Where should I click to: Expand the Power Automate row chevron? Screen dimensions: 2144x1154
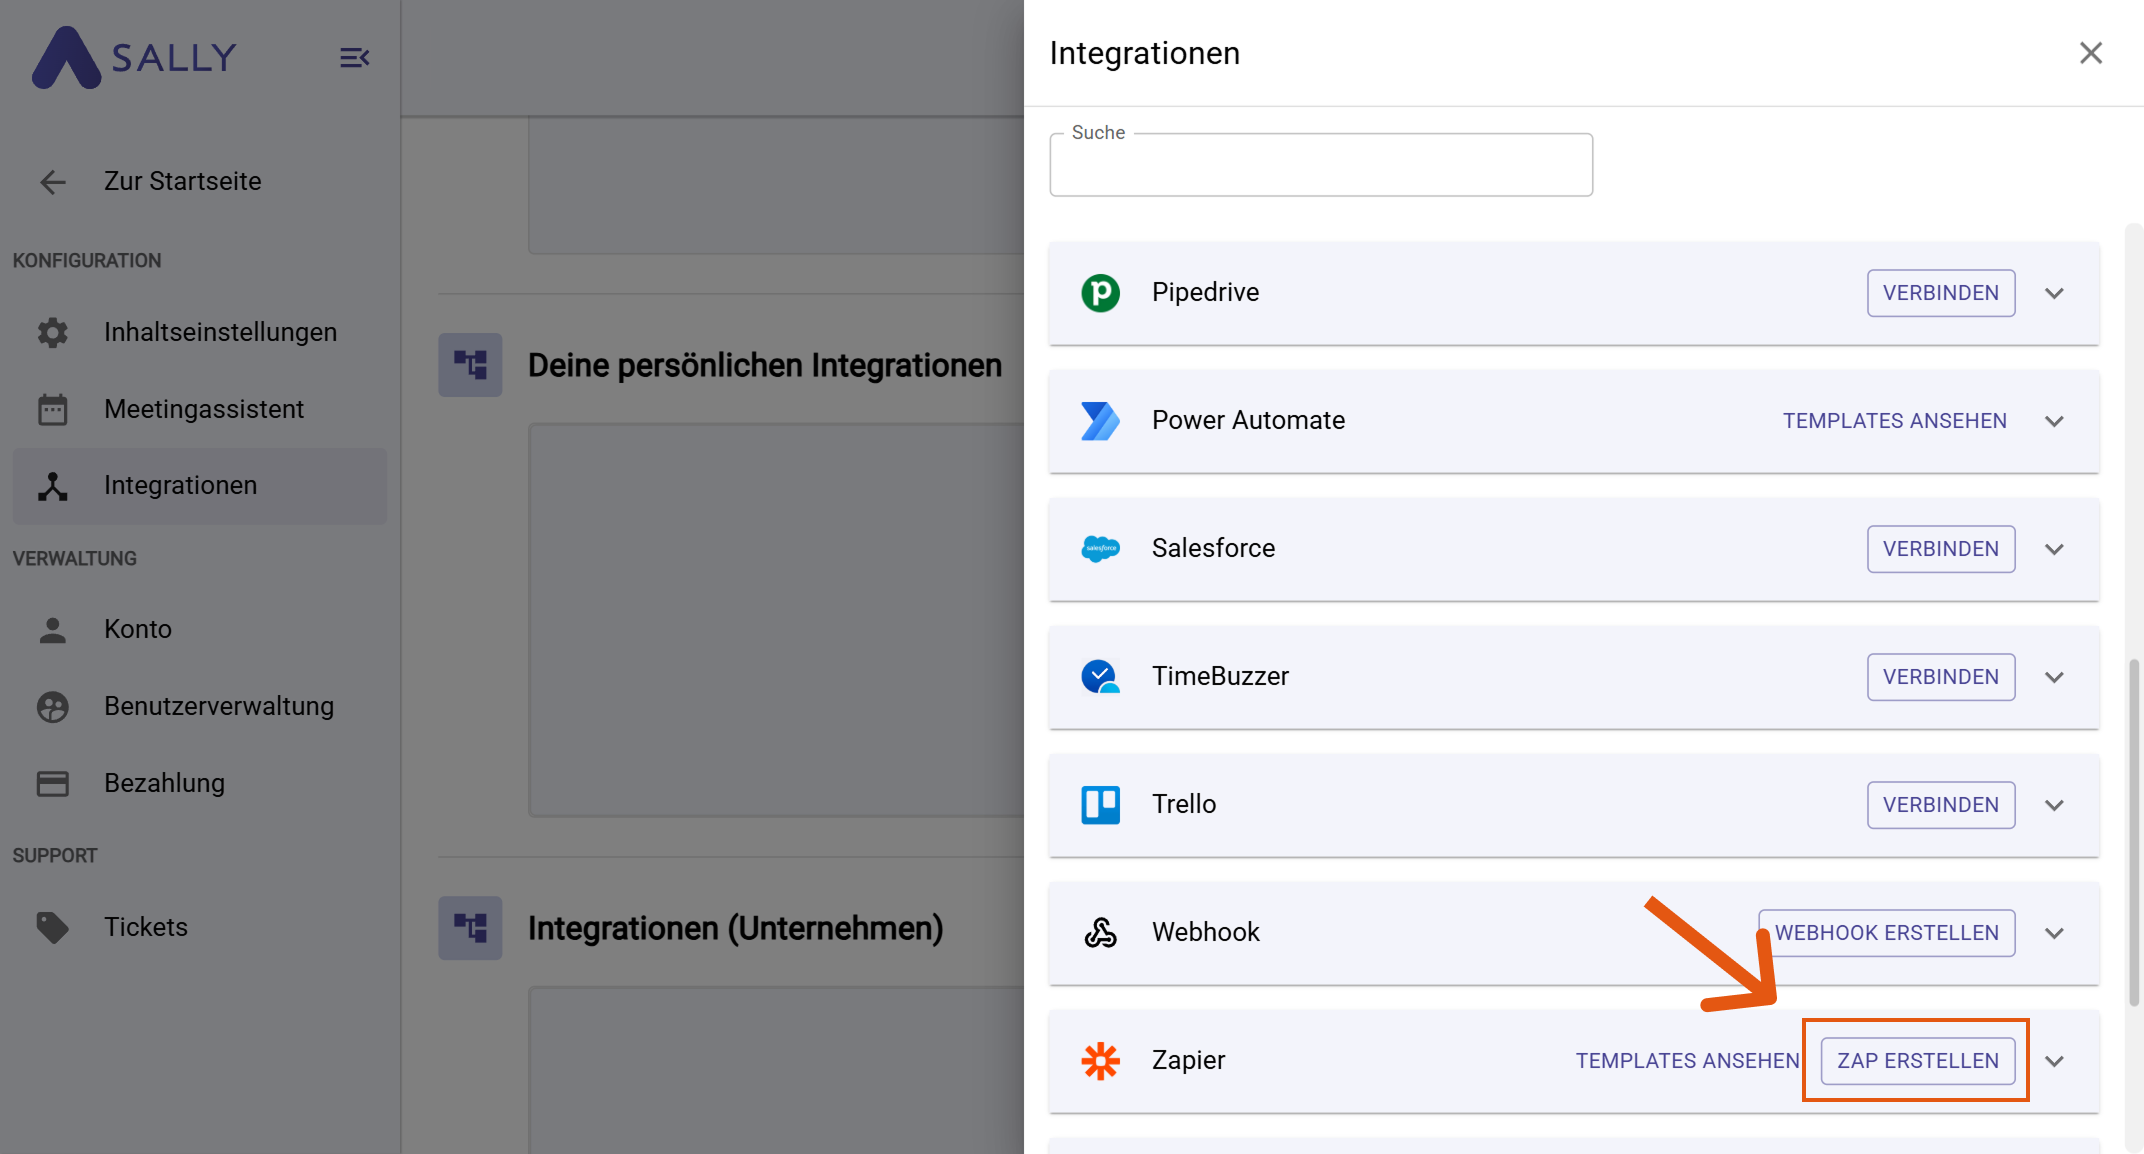[x=2055, y=421]
